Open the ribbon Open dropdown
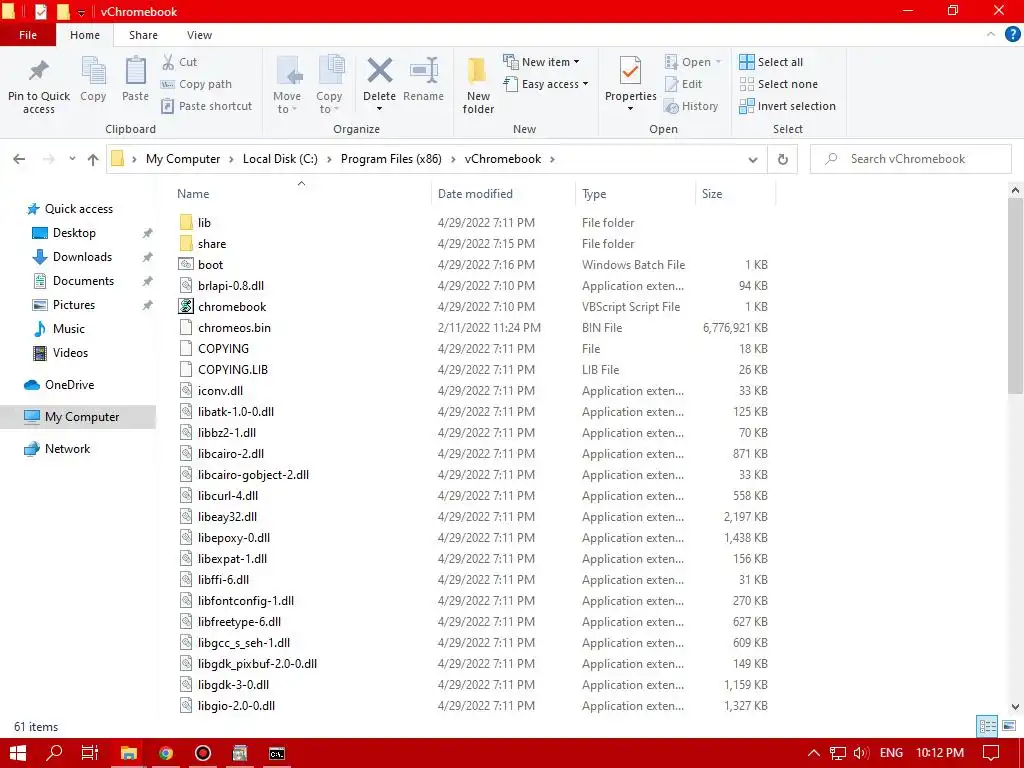 point(718,62)
